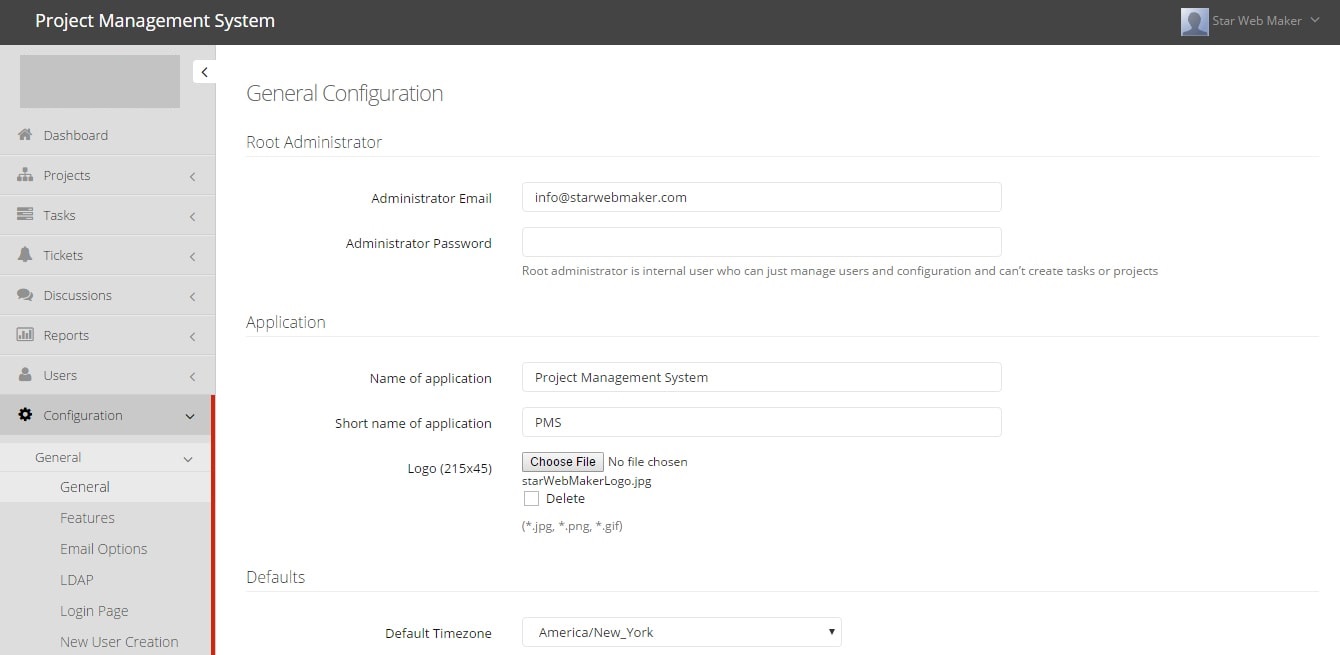The height and width of the screenshot is (655, 1340).
Task: Click the Administrator Password field
Action: coord(761,242)
